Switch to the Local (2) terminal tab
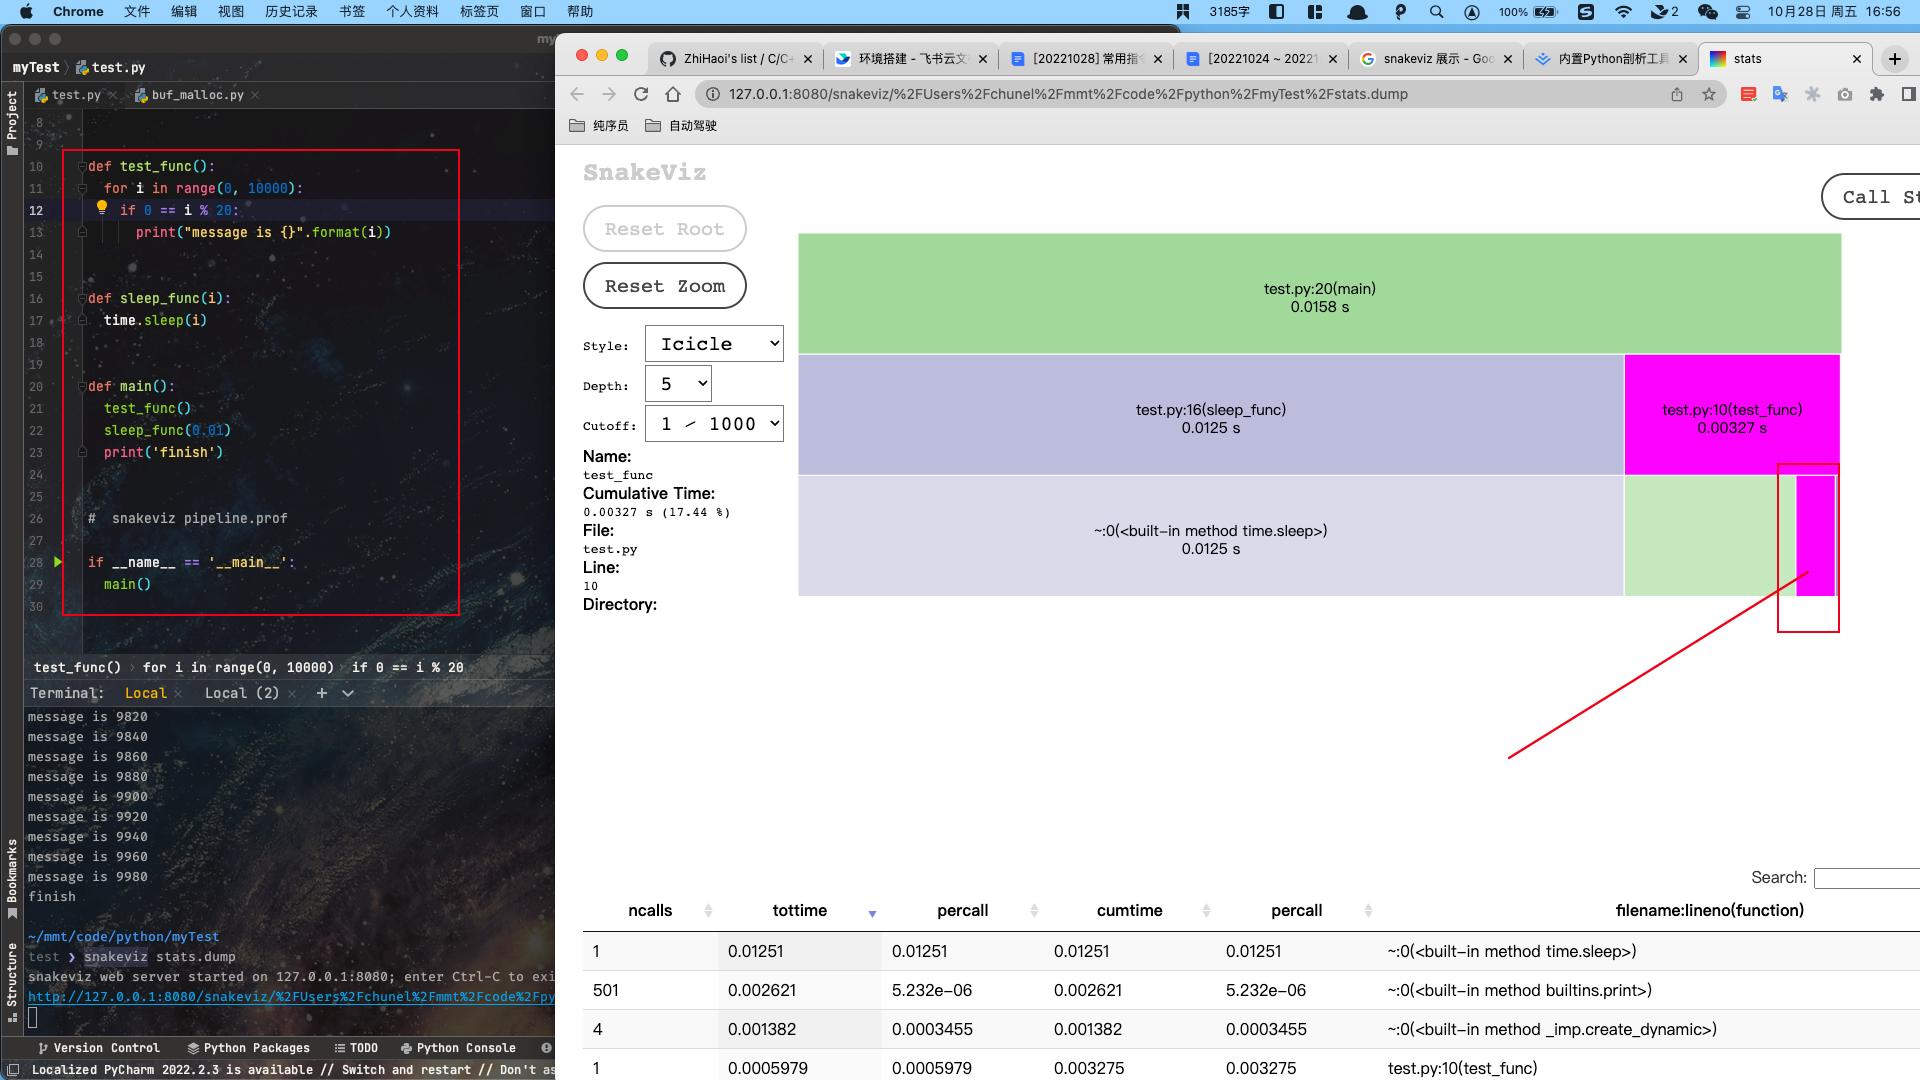This screenshot has height=1080, width=1920. click(240, 692)
